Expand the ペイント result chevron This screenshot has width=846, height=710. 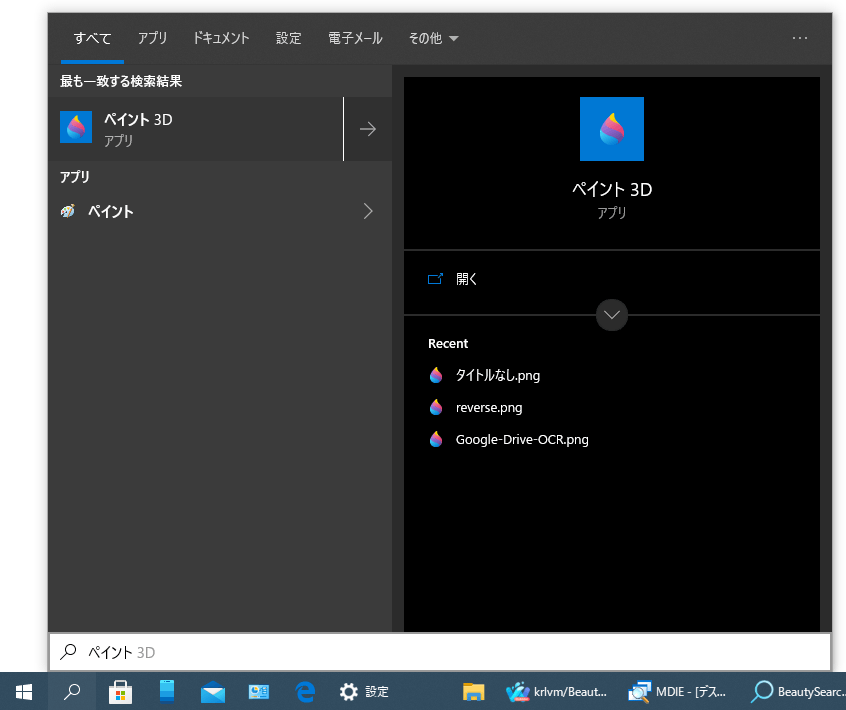pyautogui.click(x=368, y=211)
